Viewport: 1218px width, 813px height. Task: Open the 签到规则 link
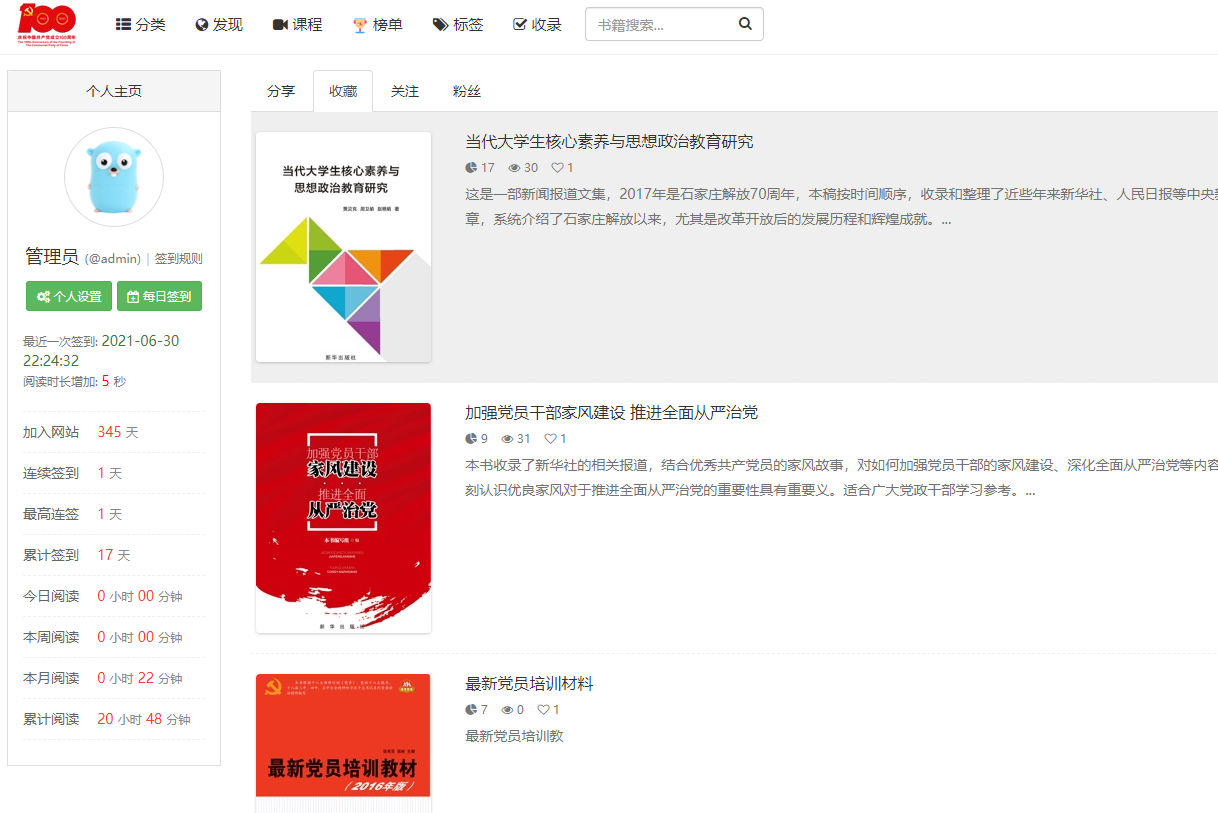coord(179,258)
